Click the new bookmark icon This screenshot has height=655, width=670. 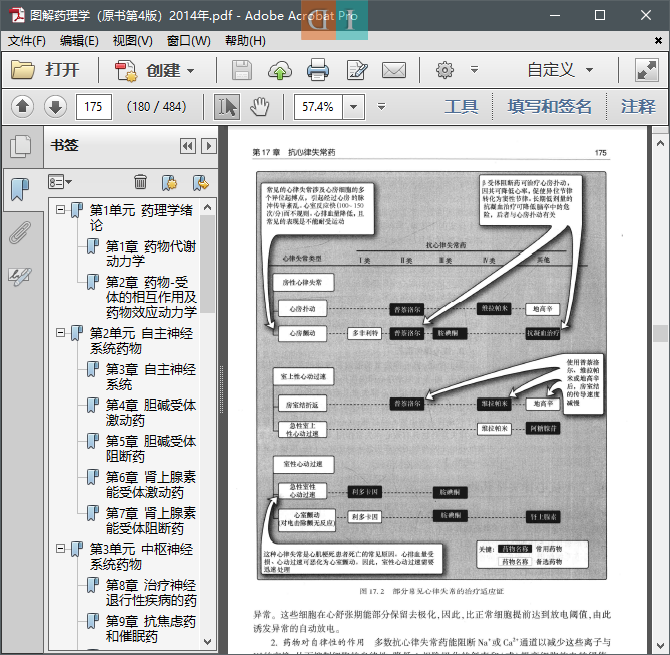(x=170, y=182)
